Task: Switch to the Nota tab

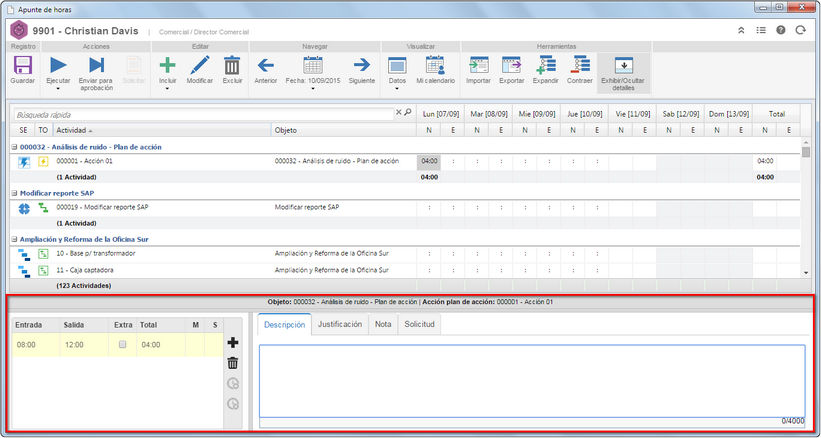Action: coord(383,324)
